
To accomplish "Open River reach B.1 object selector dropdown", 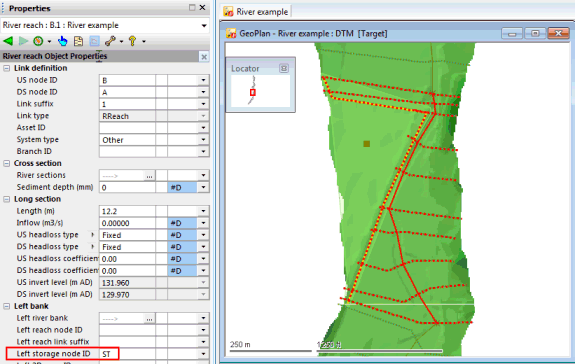I will (204, 26).
